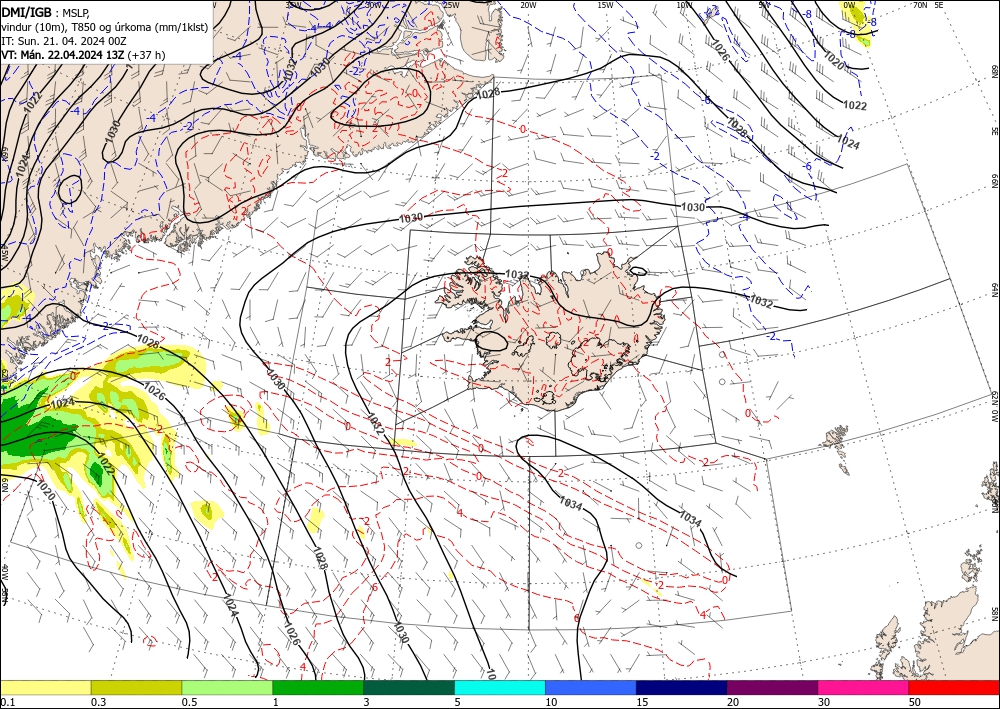Click the '15W' longitude label

[x=605, y=5]
